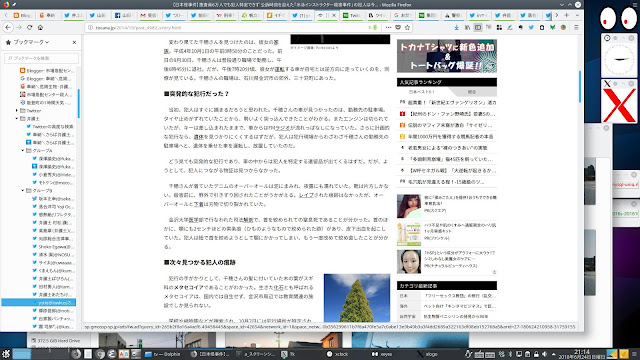
Task: Close the active browser tab
Action: click(x=334, y=15)
